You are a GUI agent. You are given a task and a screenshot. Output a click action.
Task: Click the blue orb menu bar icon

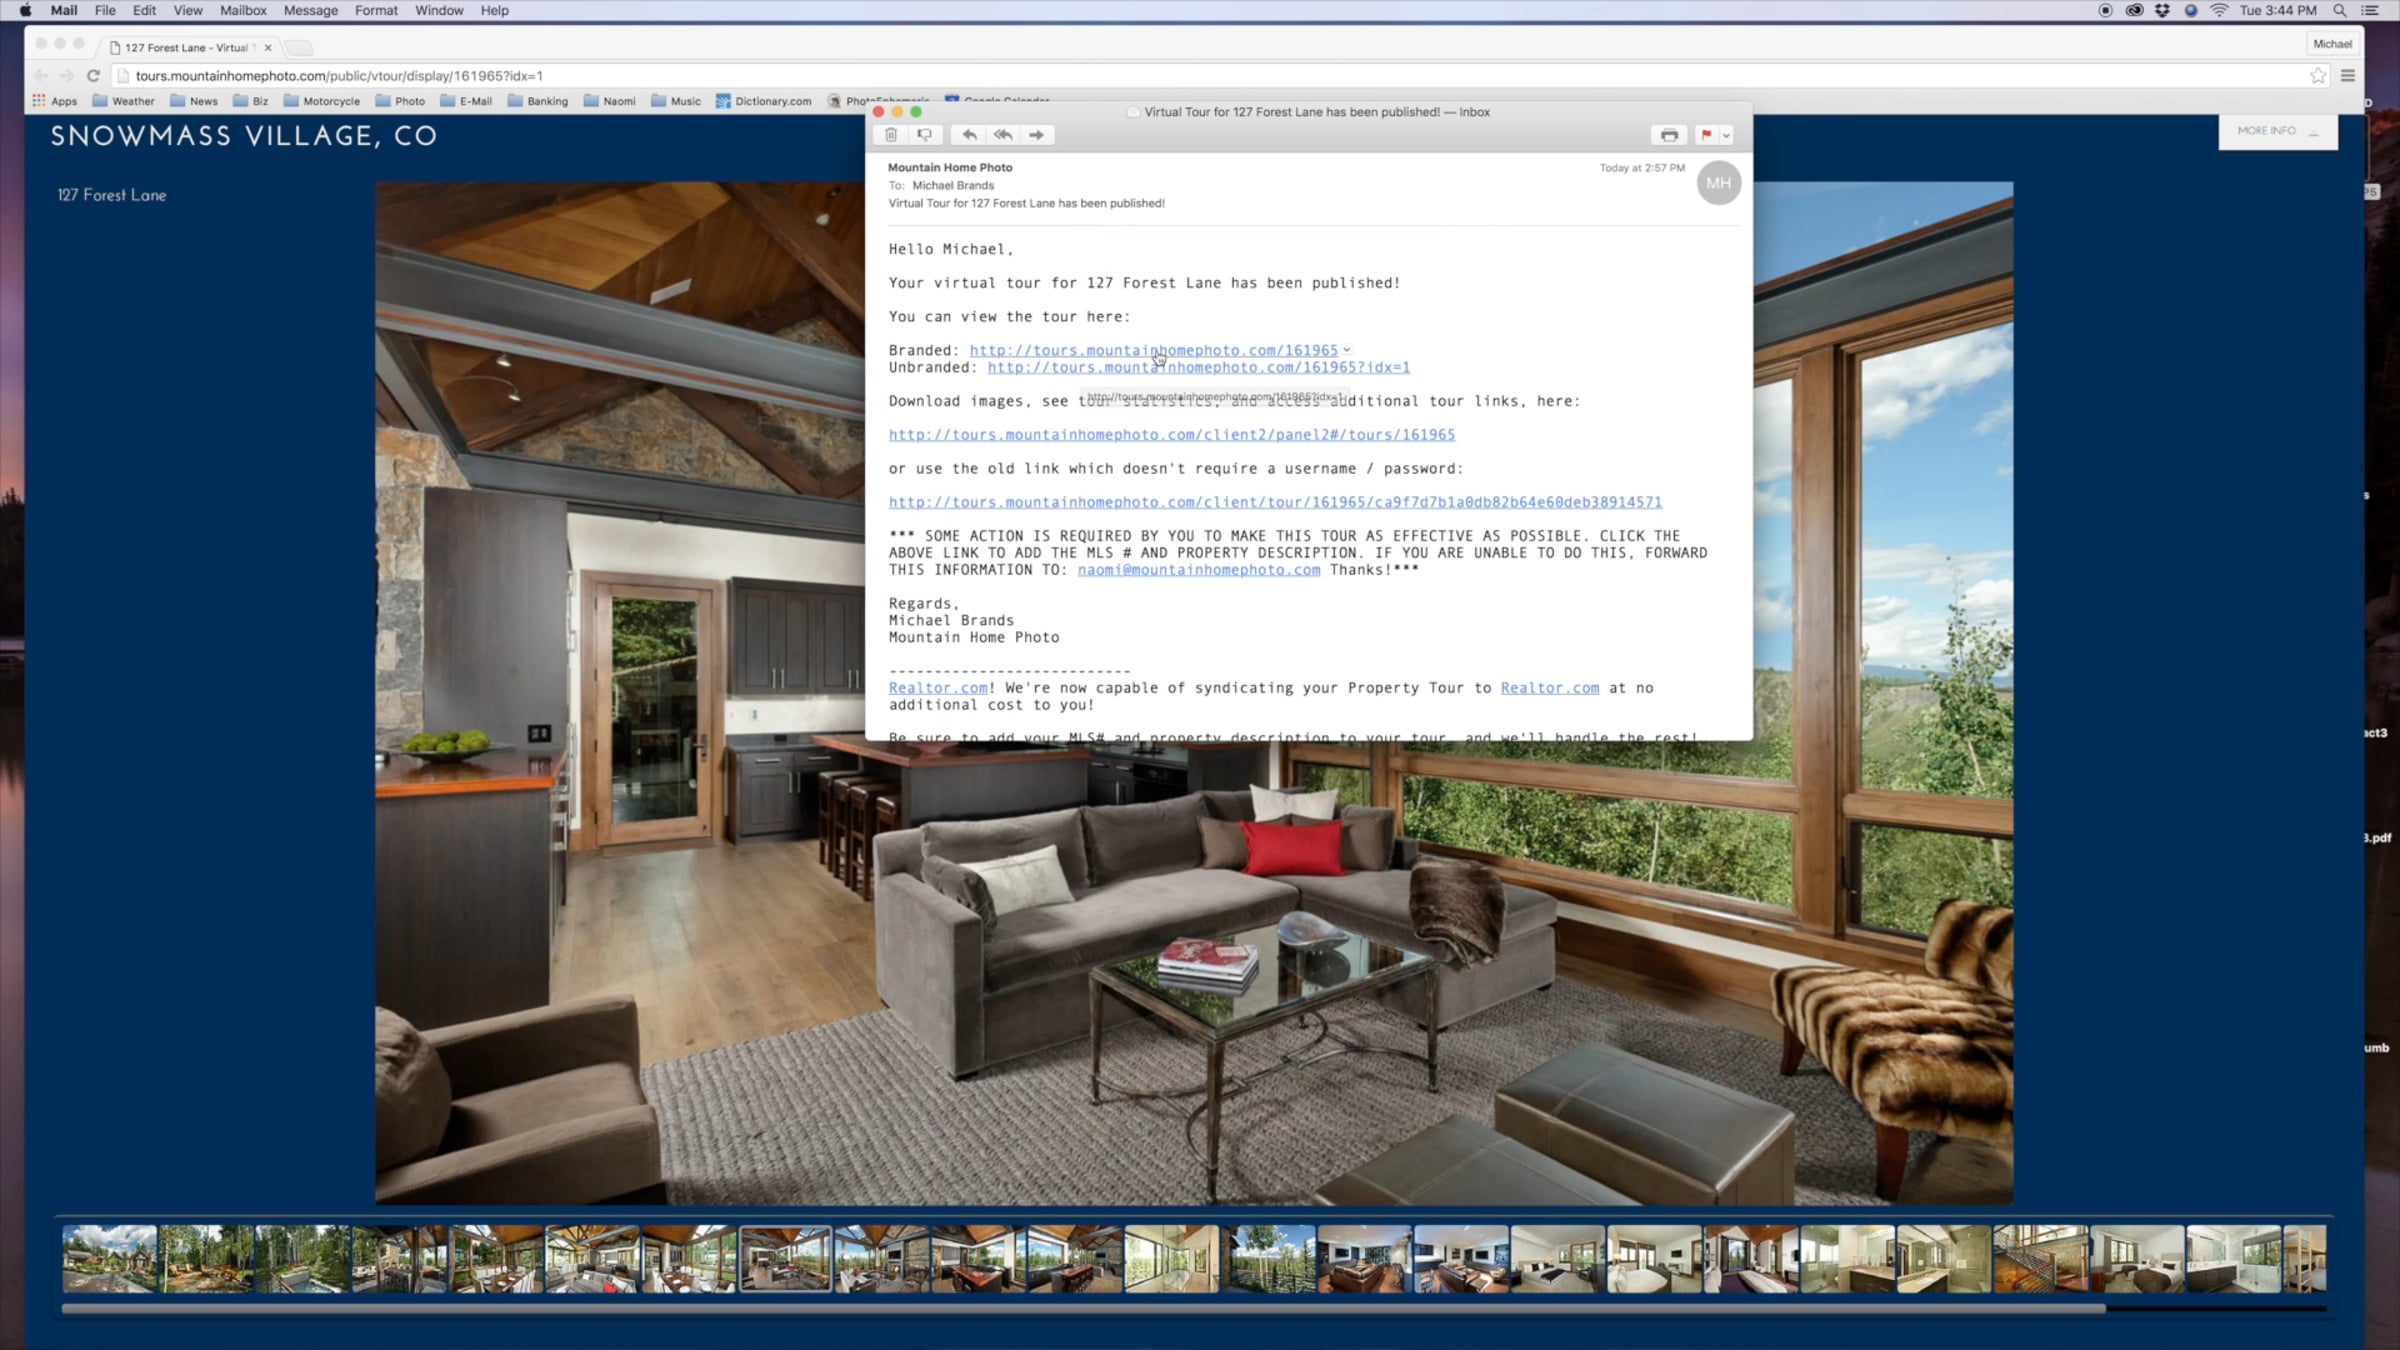[2191, 11]
